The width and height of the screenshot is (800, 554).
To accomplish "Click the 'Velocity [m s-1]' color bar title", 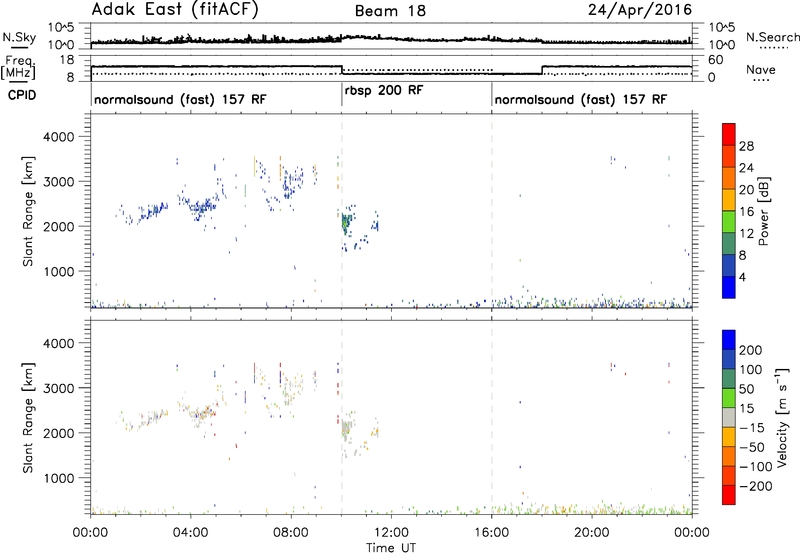I will pyautogui.click(x=782, y=417).
